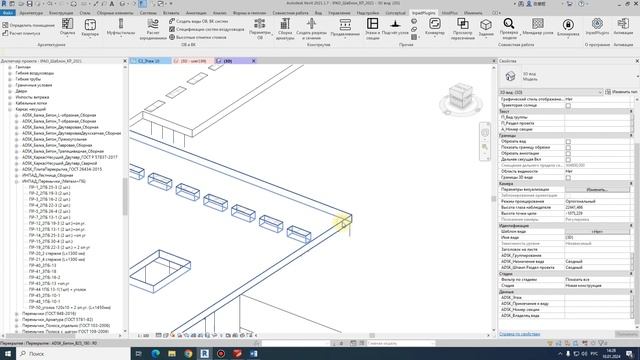Screen dimensions: 640x360
Task: Click Изменить тип button
Action: point(622,92)
